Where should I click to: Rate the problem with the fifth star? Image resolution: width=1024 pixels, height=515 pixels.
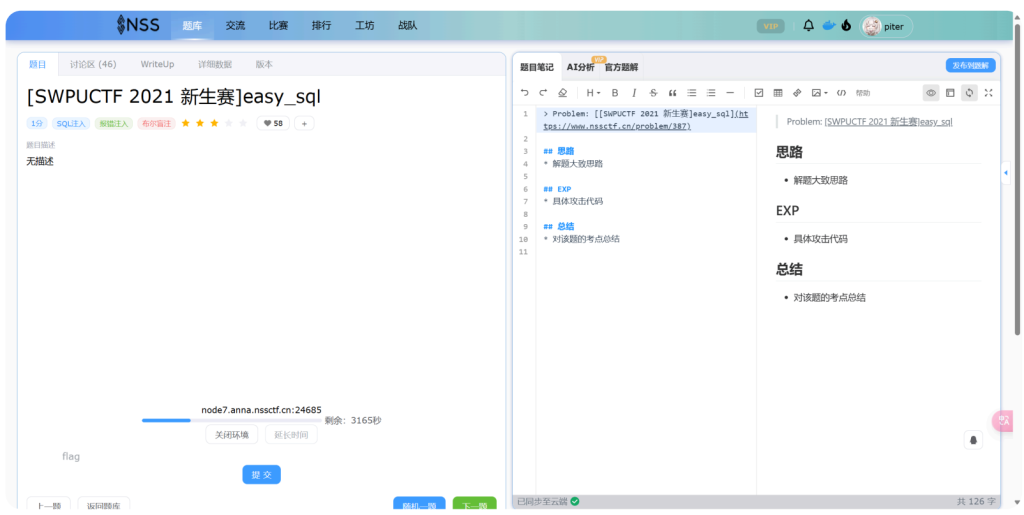[x=243, y=123]
